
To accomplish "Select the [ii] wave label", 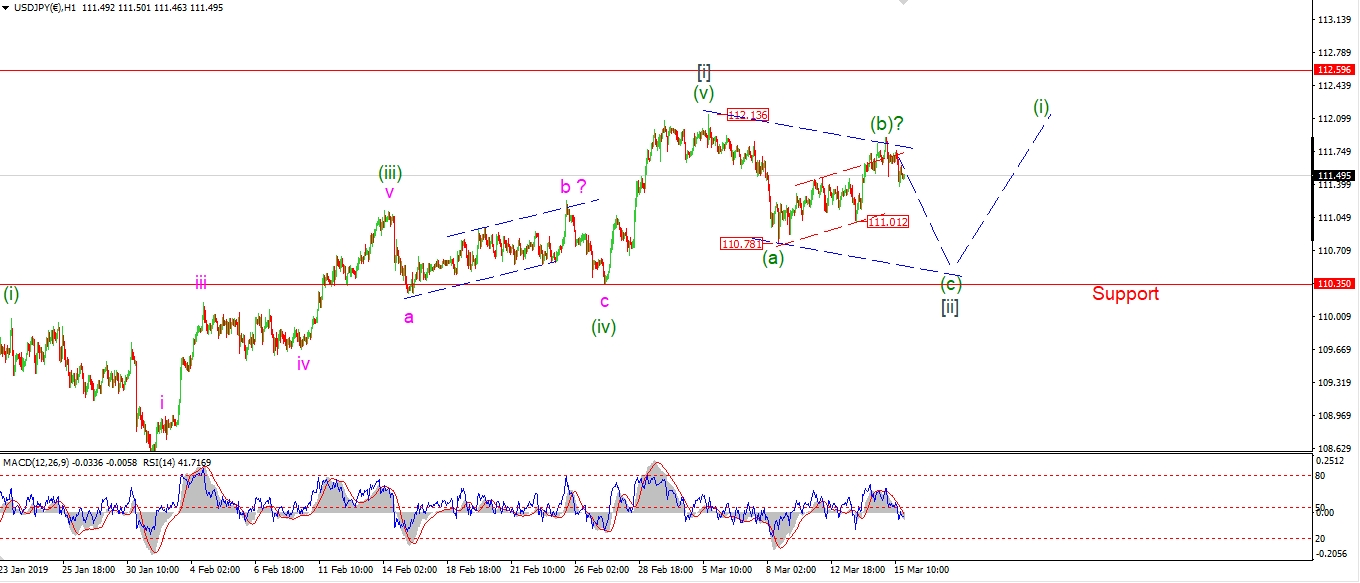I will [949, 307].
